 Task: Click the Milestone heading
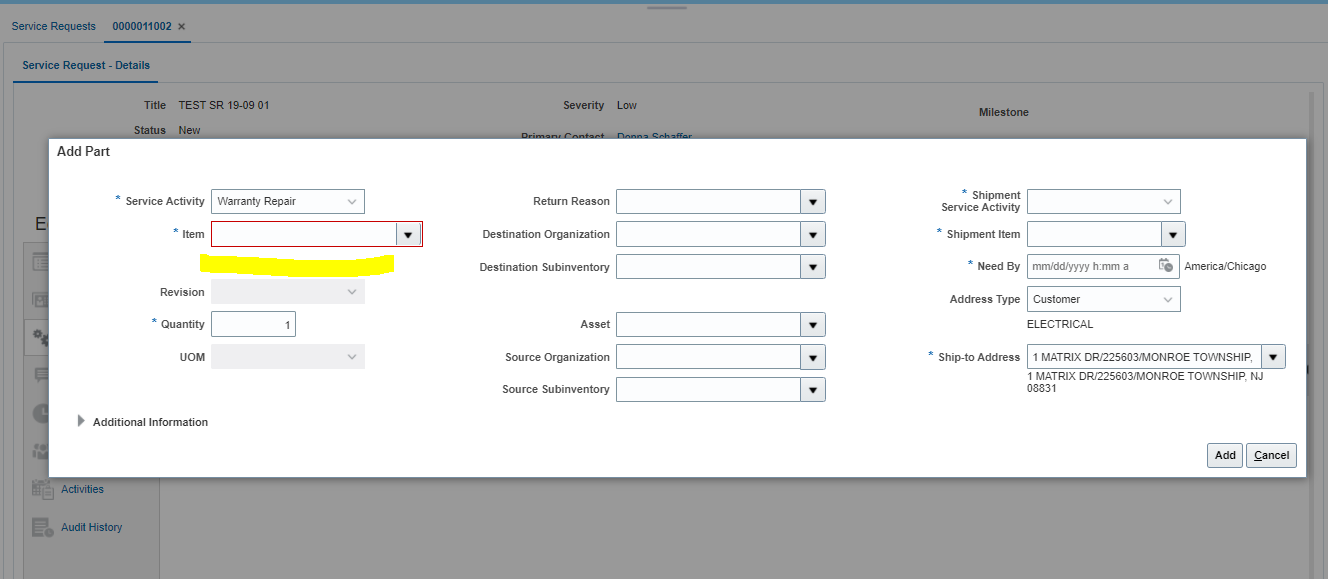click(x=1003, y=112)
